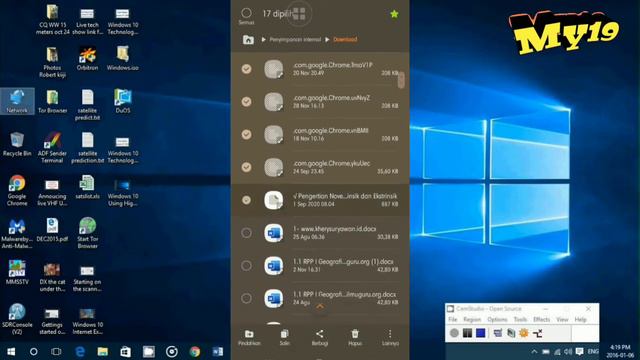The image size is (640, 360).
Task: Select the DuOS desktop icon
Action: (123, 101)
